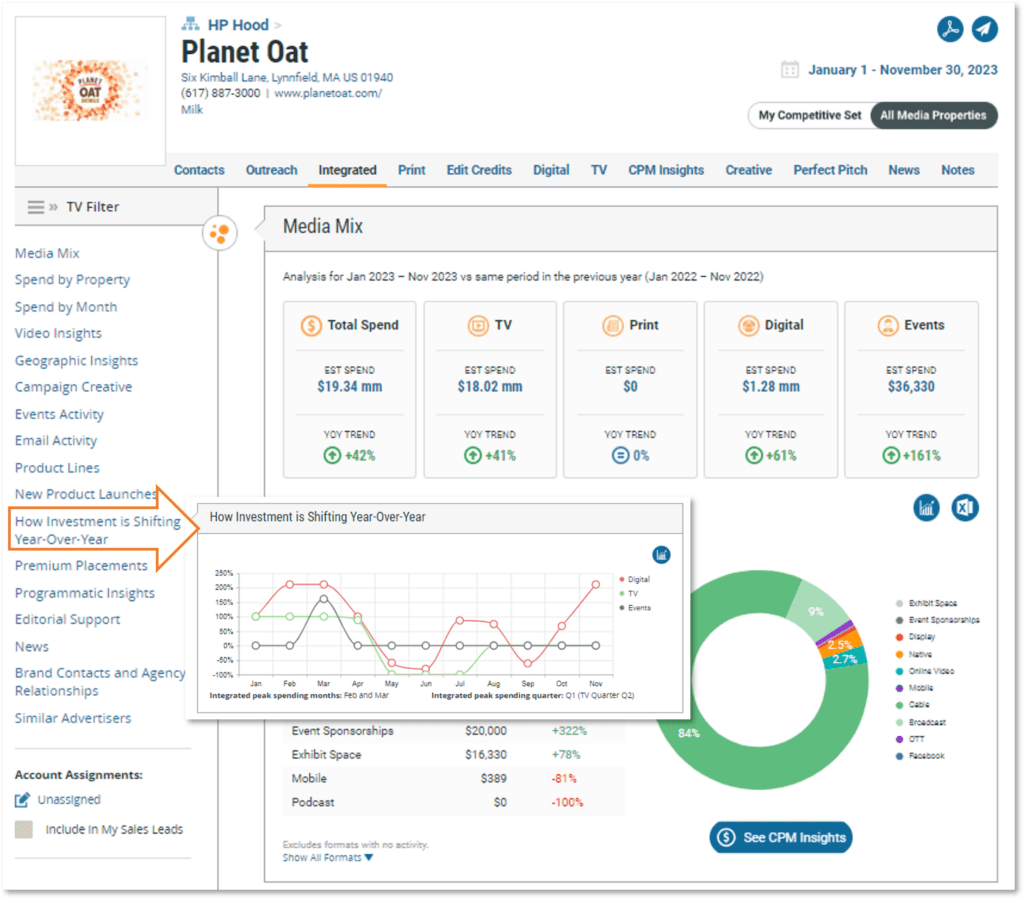The width and height of the screenshot is (1024, 899).
Task: Open Geographic Insights in sidebar
Action: (76, 361)
